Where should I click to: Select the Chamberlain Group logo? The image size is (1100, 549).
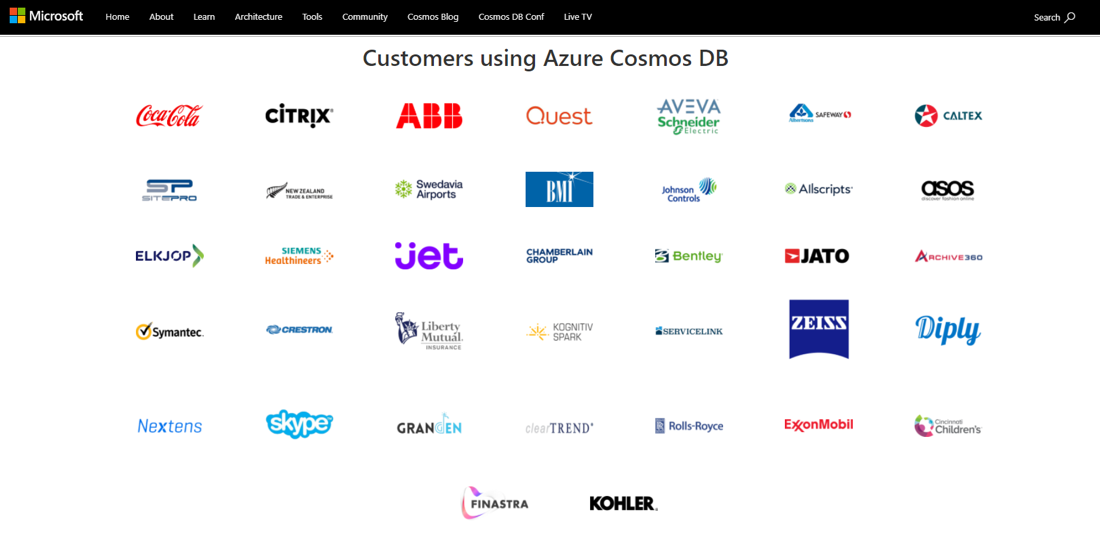[x=559, y=256]
